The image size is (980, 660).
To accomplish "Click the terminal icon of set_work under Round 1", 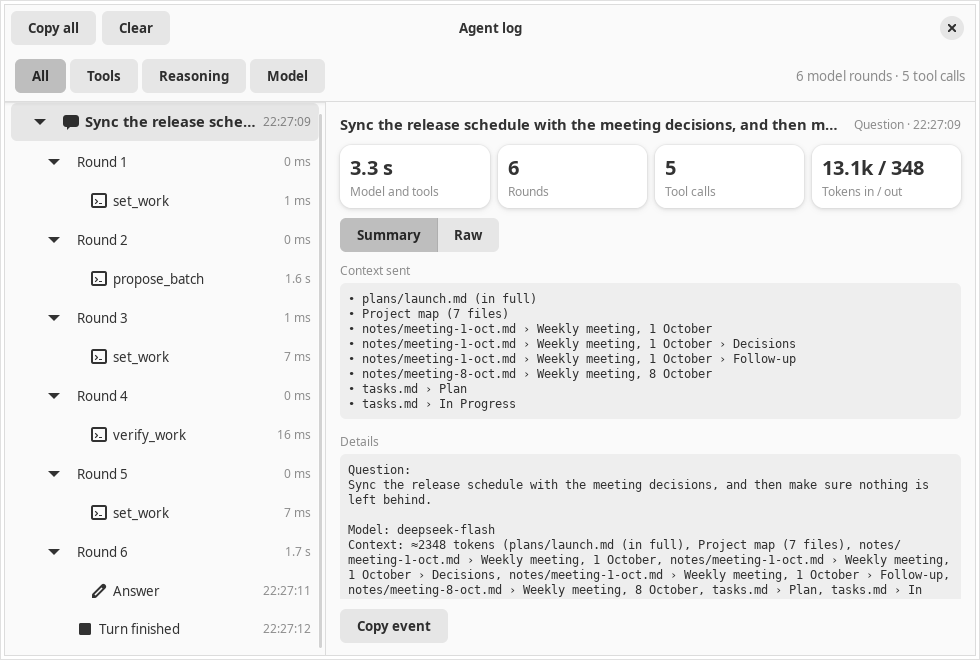I will tap(99, 201).
